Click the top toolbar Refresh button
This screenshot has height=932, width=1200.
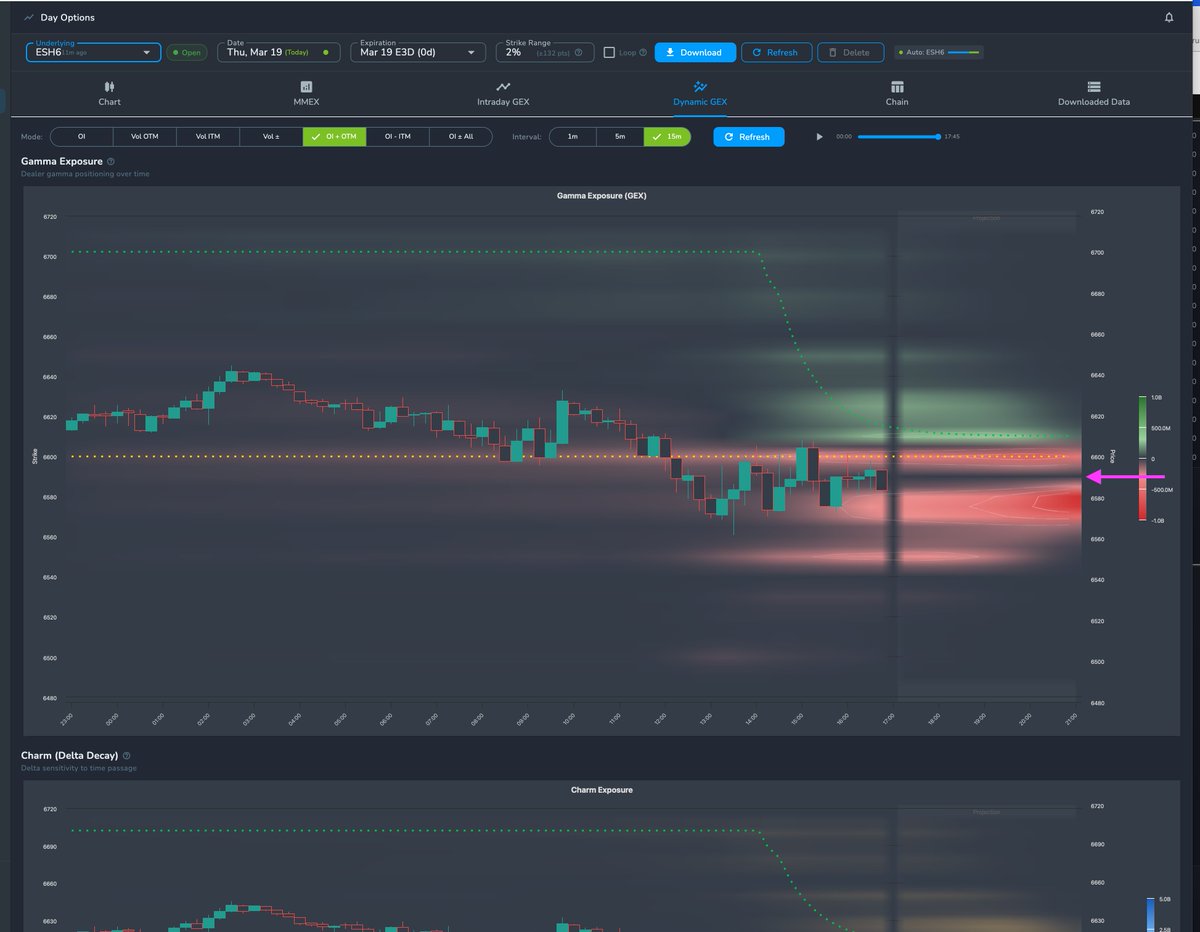pos(776,52)
